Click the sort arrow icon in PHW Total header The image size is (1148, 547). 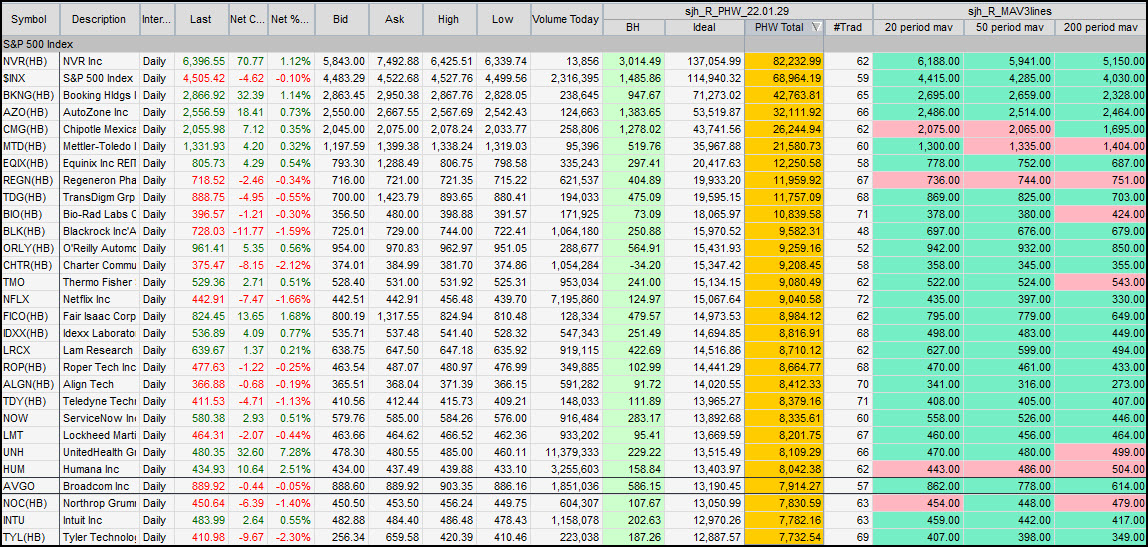click(x=816, y=27)
